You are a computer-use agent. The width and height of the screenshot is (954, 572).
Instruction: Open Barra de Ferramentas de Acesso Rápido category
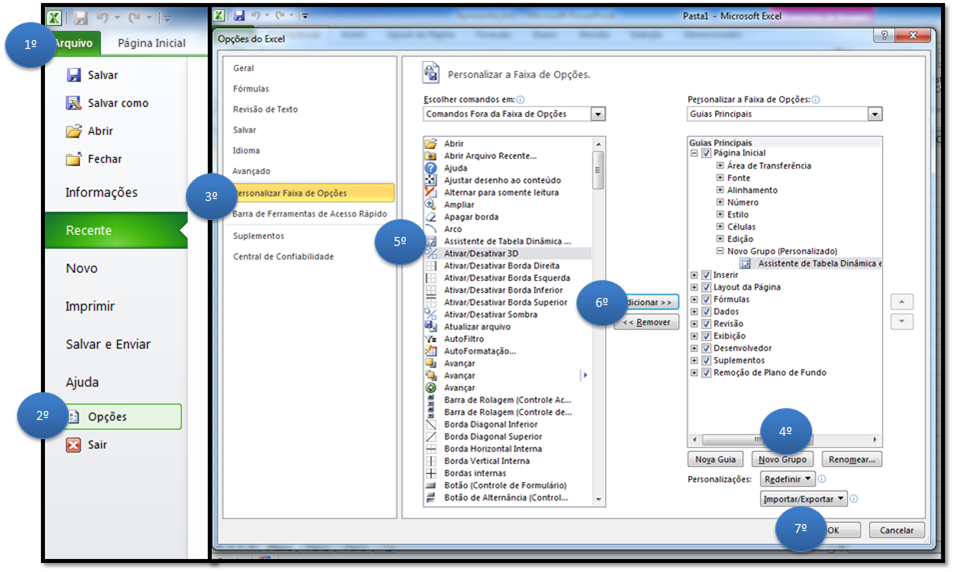click(x=310, y=214)
